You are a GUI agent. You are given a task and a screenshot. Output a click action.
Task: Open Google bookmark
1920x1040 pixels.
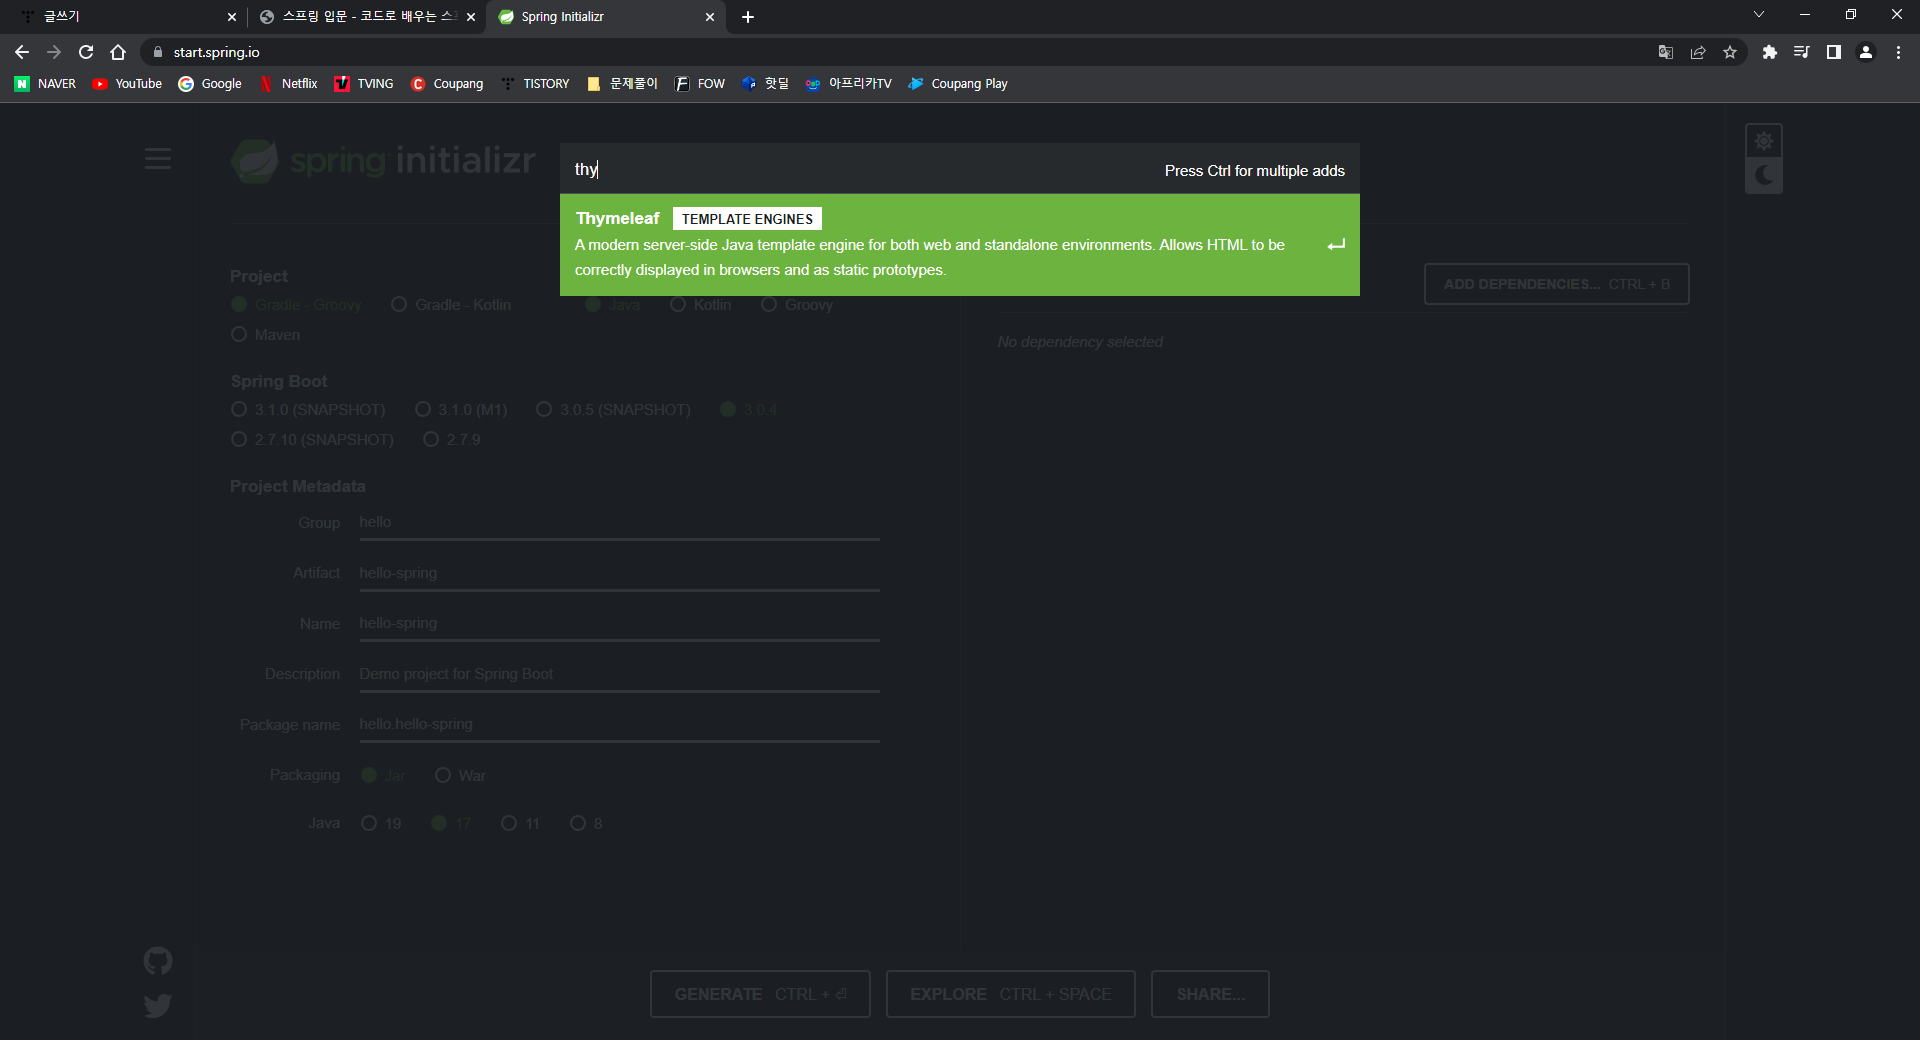pyautogui.click(x=210, y=84)
